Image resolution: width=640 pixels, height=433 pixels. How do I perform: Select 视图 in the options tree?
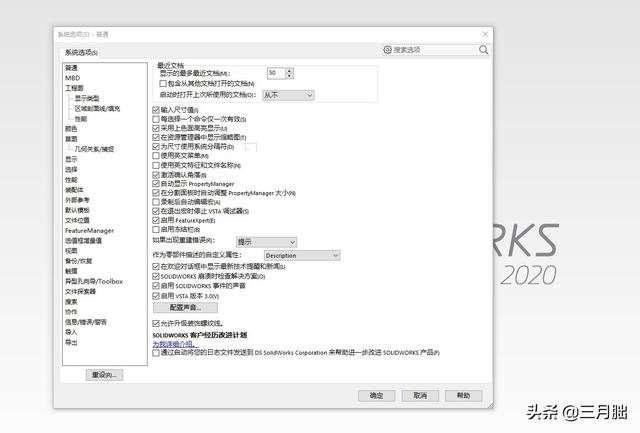point(71,251)
